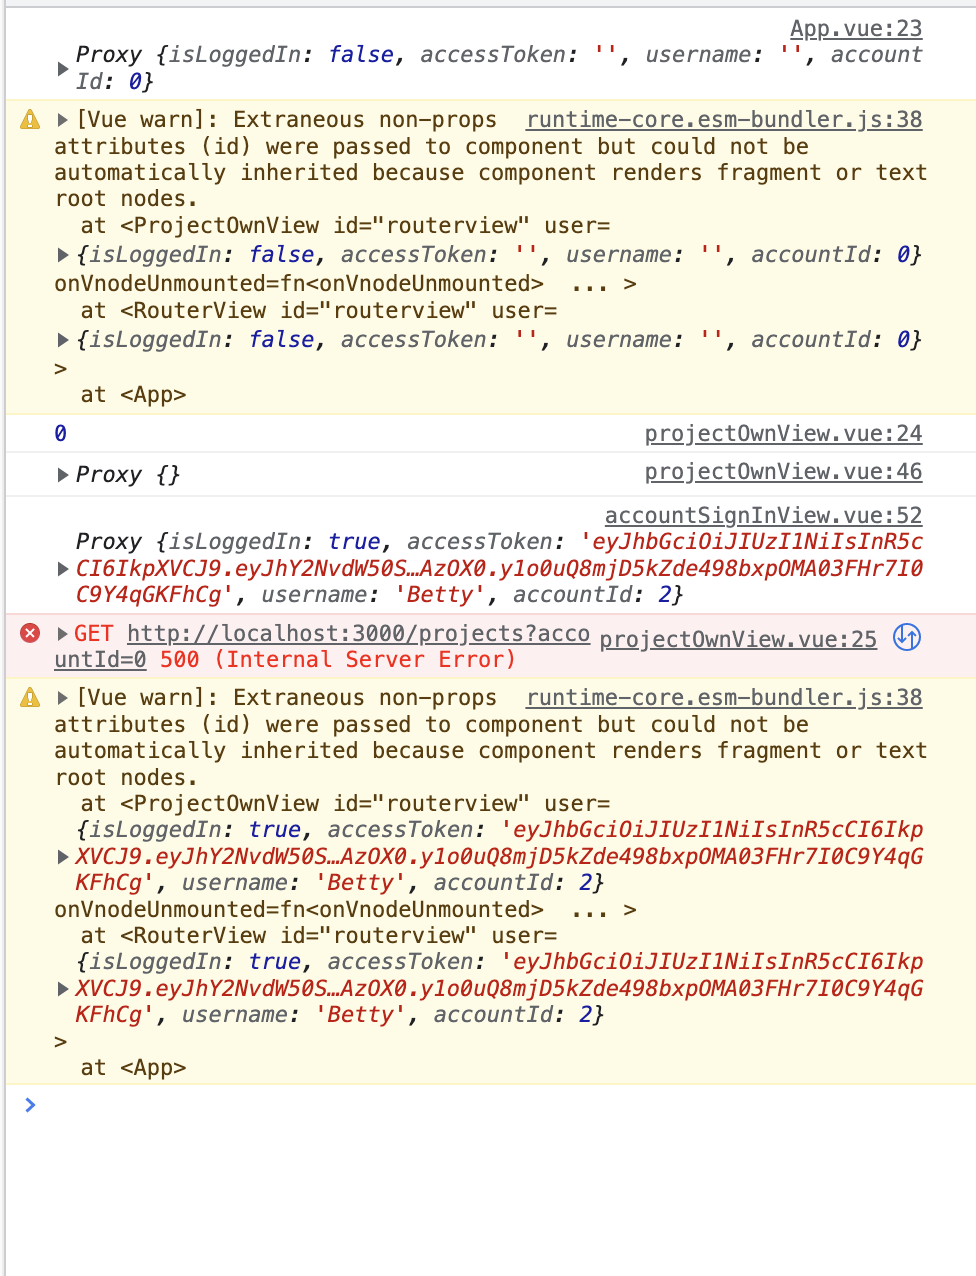Expand the Proxy object logged from App.vue
The image size is (976, 1276).
click(63, 68)
